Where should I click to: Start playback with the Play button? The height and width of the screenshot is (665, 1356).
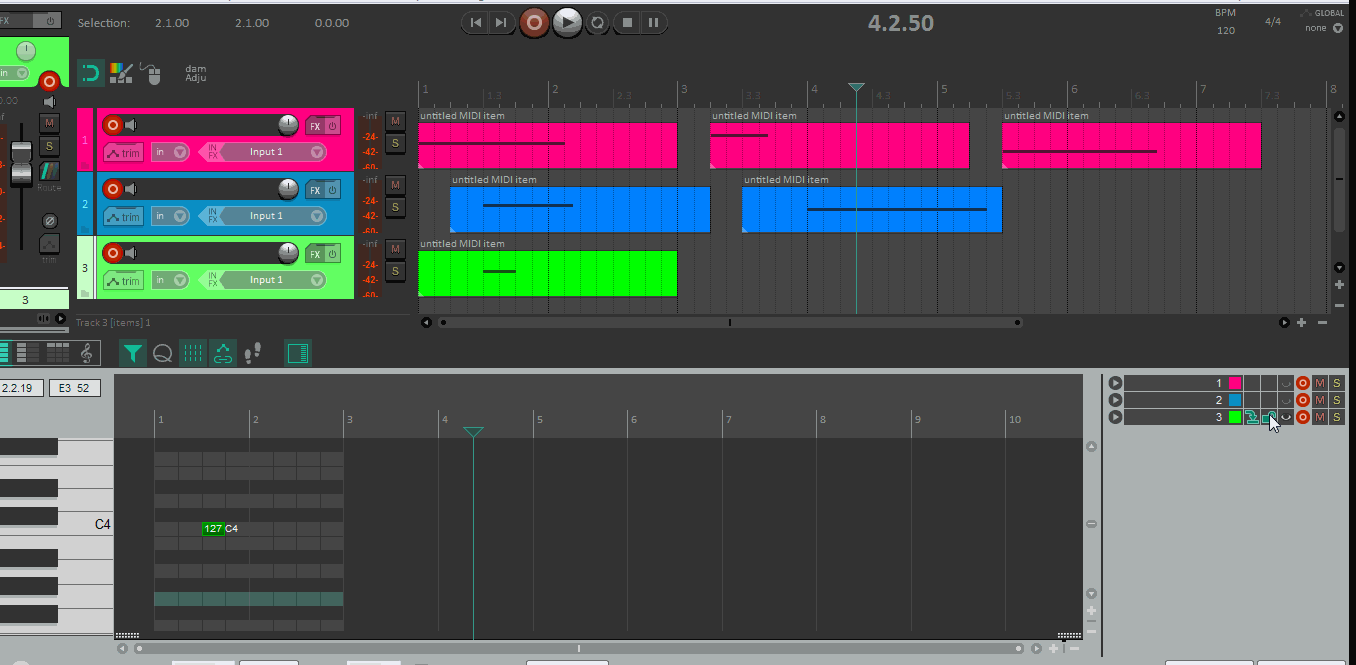click(x=567, y=22)
